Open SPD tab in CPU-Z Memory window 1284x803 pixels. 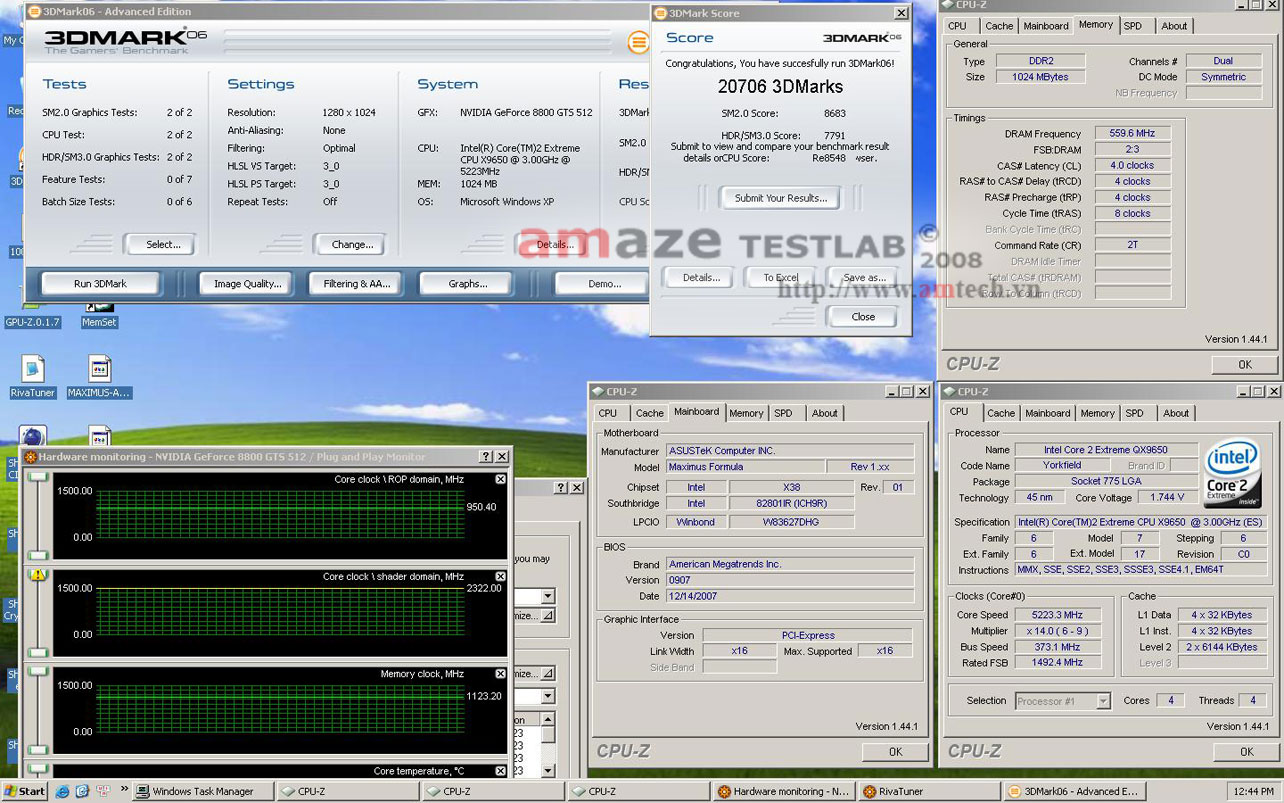pyautogui.click(x=1133, y=26)
